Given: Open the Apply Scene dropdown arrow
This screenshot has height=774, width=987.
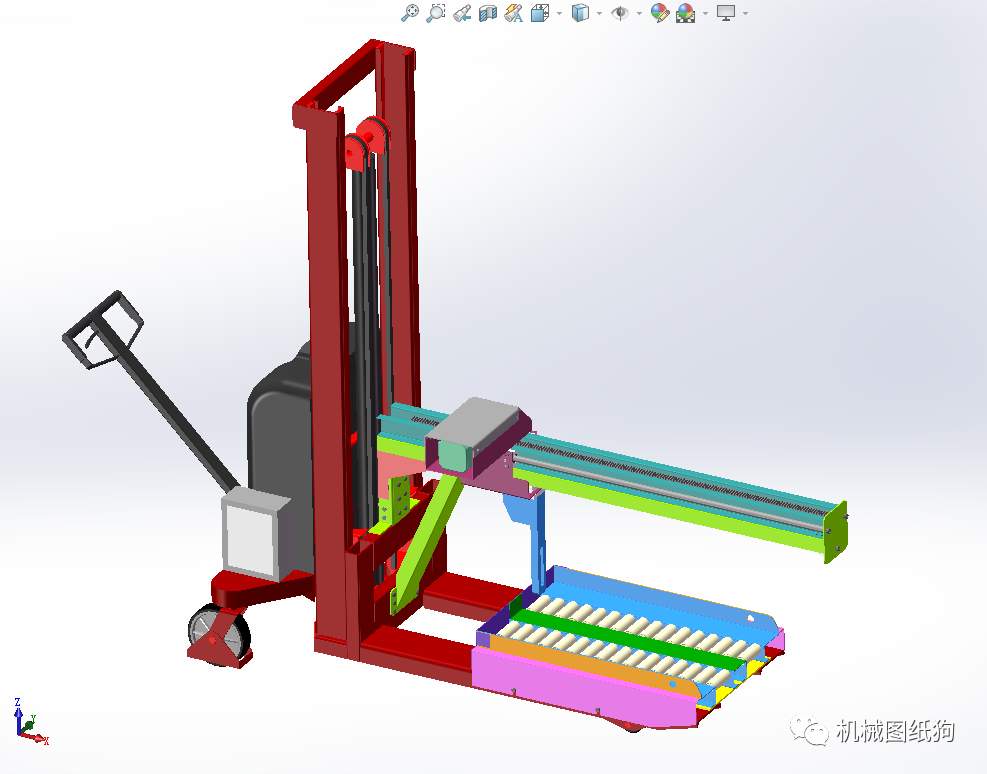Looking at the screenshot, I should tap(705, 13).
